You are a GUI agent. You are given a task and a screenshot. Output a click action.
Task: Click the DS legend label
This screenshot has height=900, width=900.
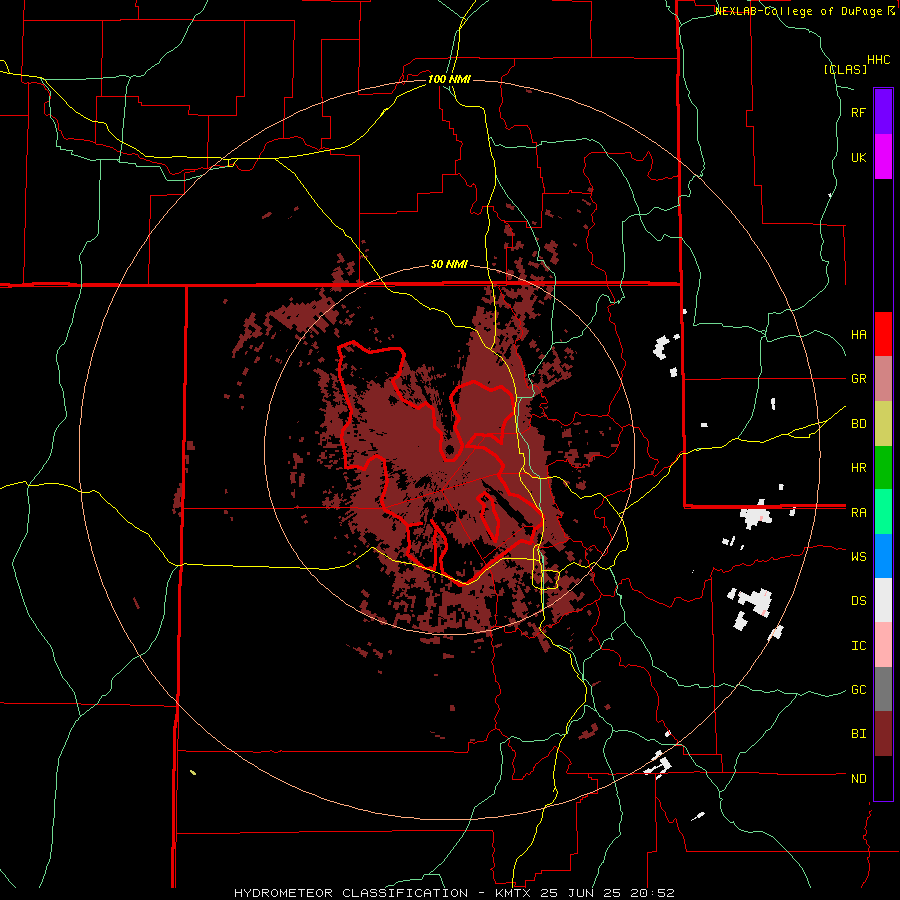pos(858,601)
